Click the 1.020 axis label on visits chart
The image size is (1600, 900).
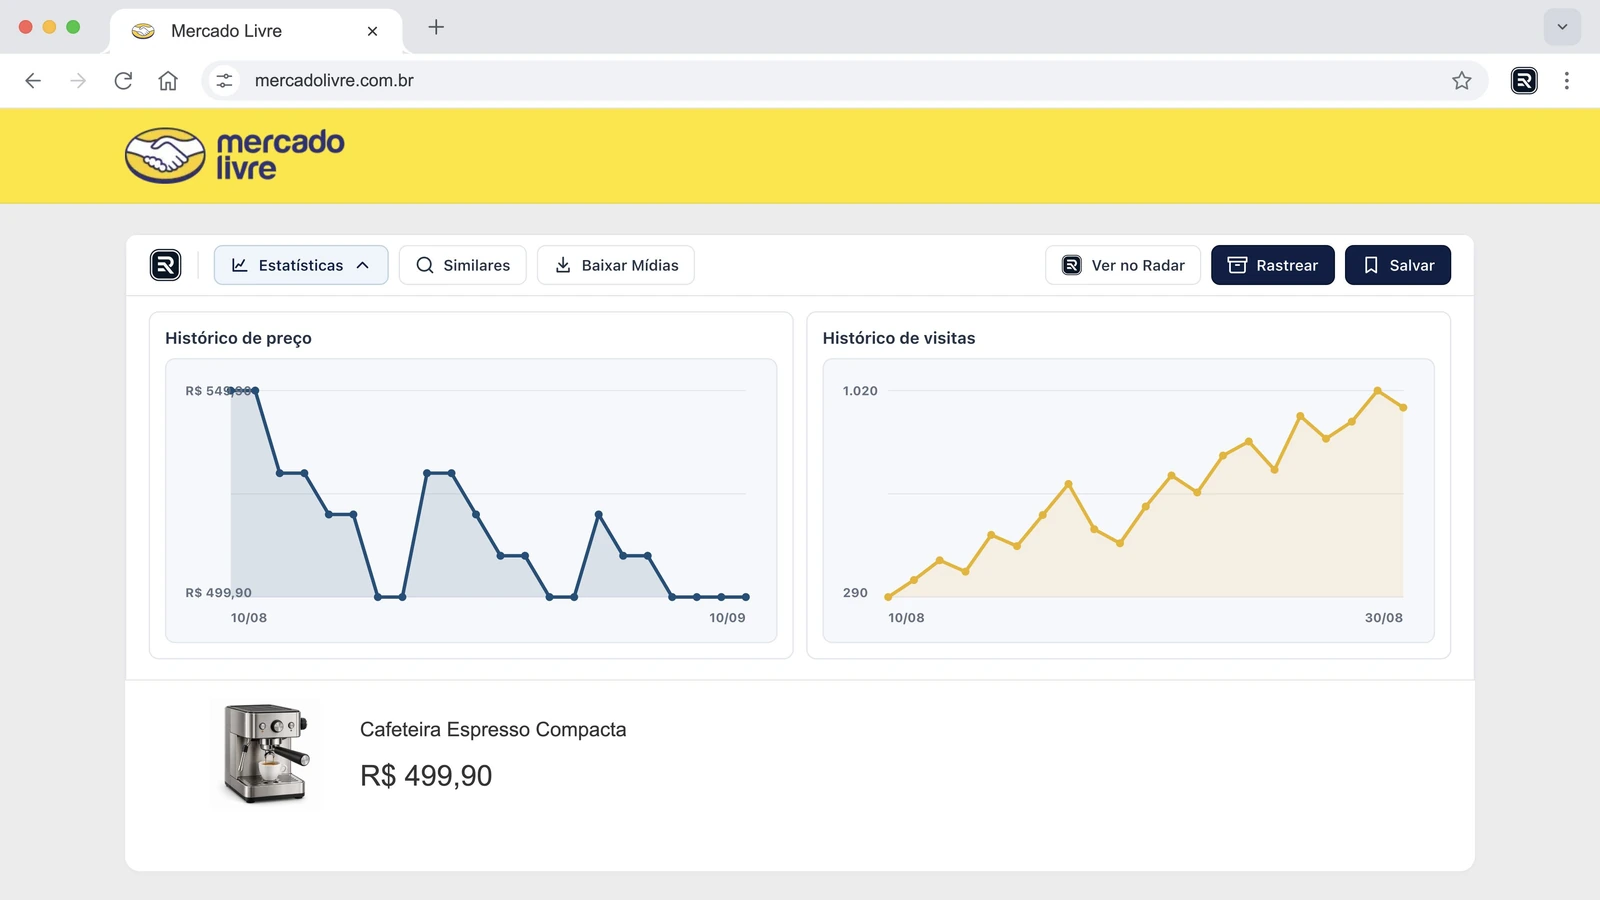coord(860,391)
